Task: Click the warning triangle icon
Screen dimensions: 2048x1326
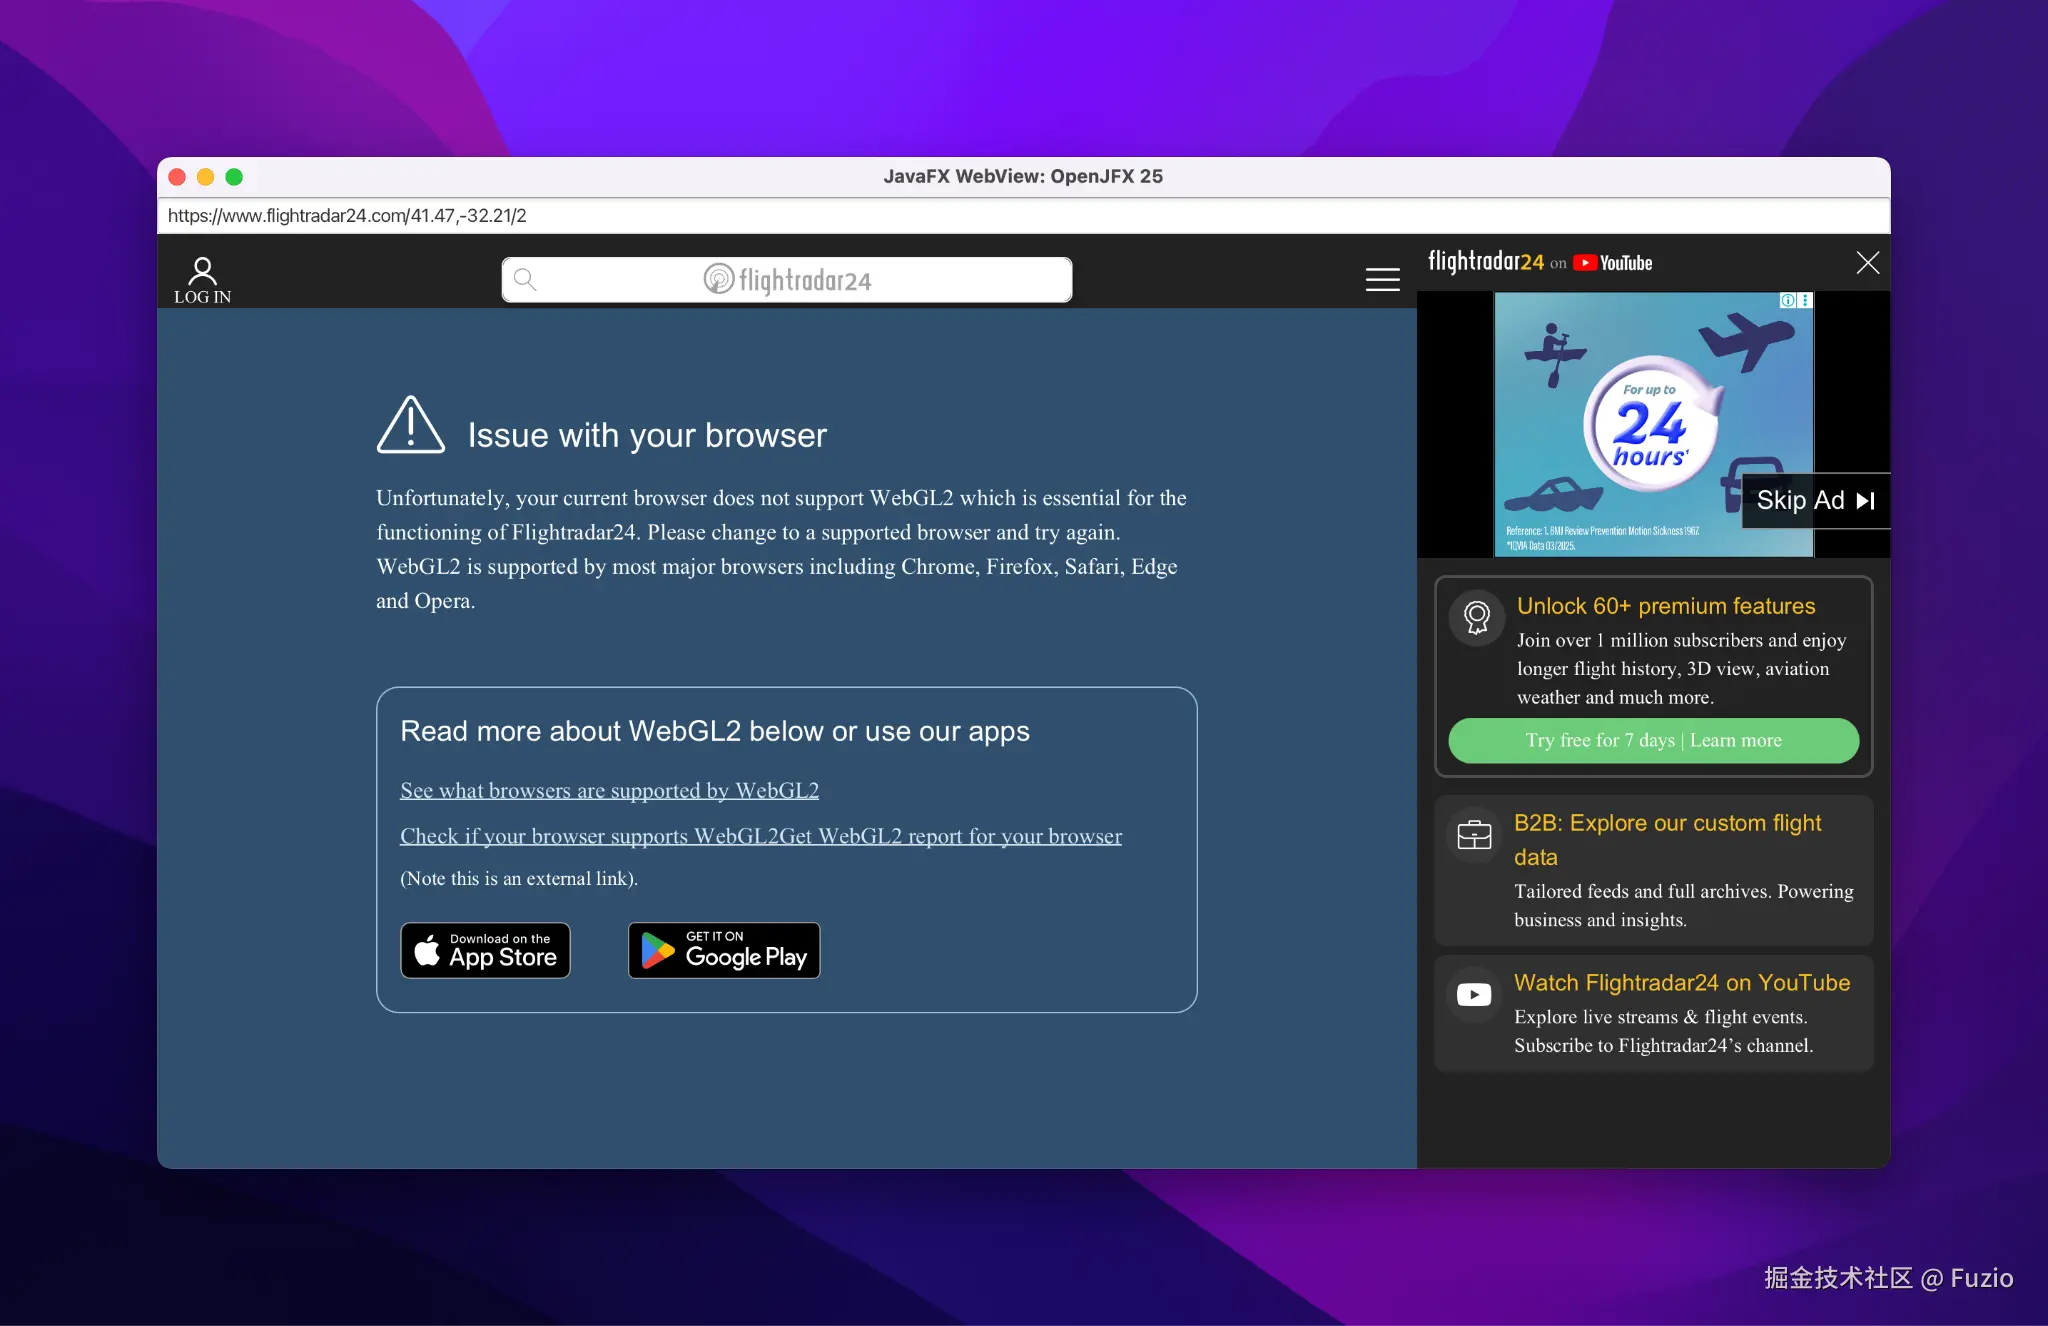Action: click(410, 427)
